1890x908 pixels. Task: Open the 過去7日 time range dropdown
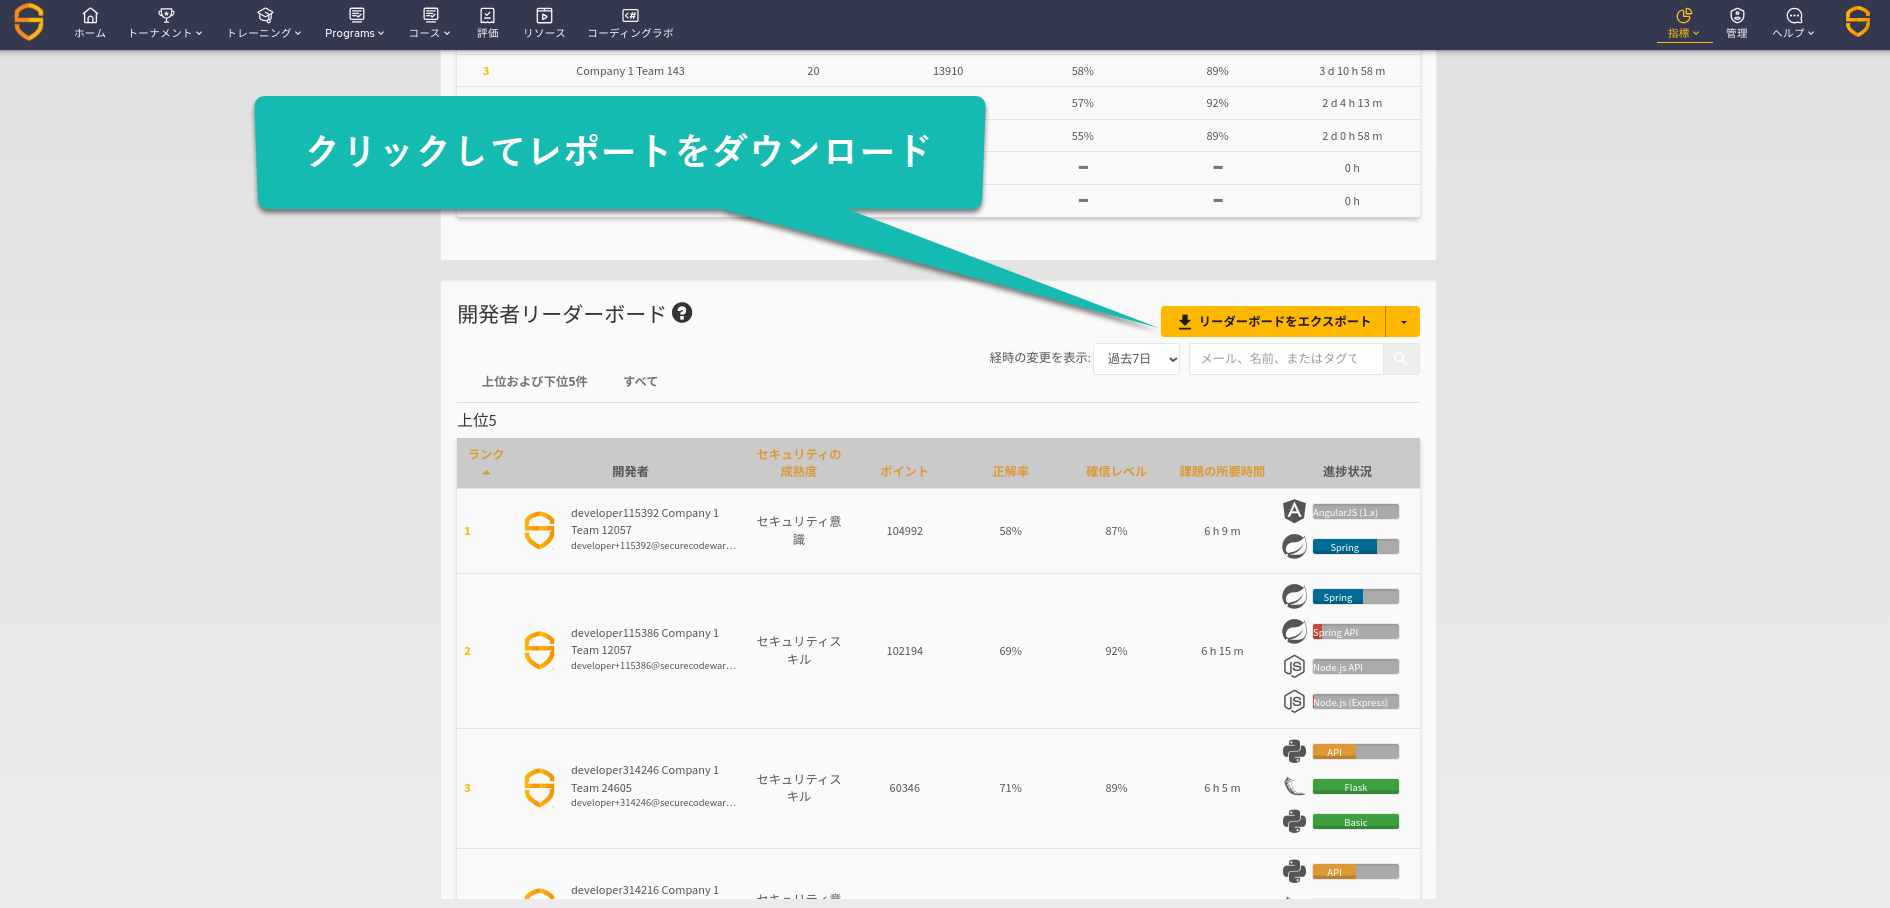[1137, 359]
